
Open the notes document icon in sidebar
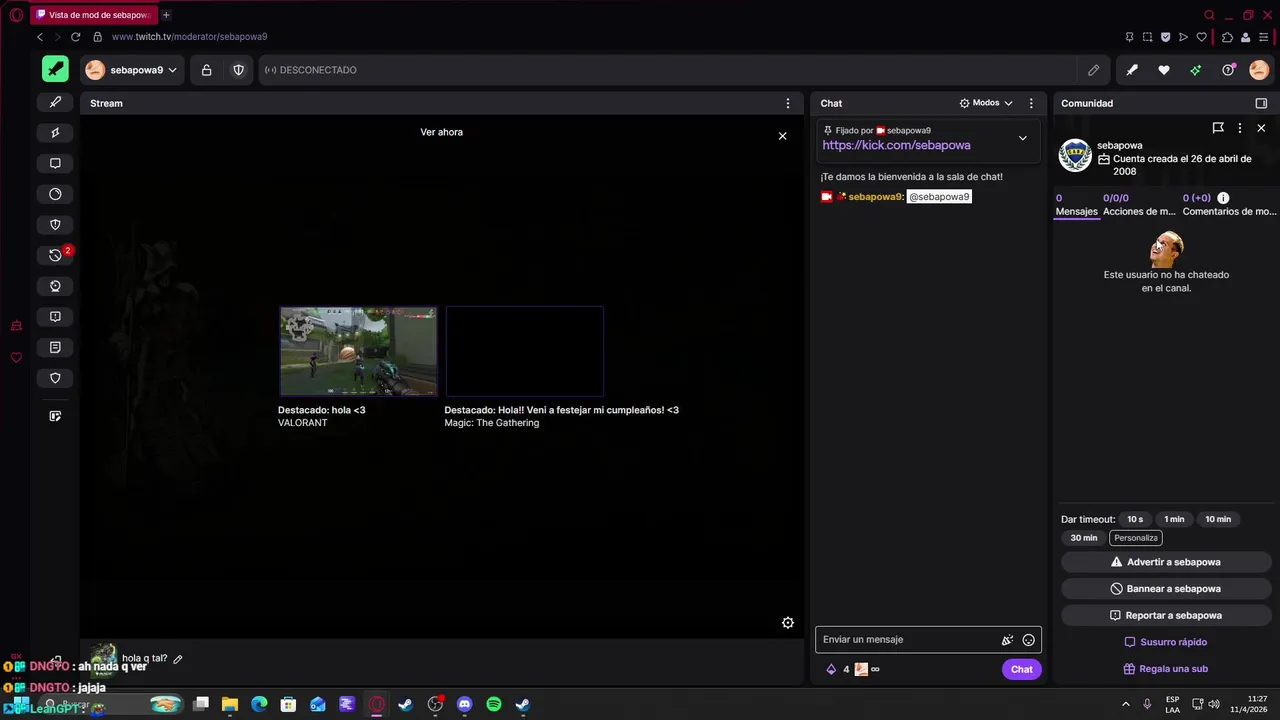[x=55, y=347]
